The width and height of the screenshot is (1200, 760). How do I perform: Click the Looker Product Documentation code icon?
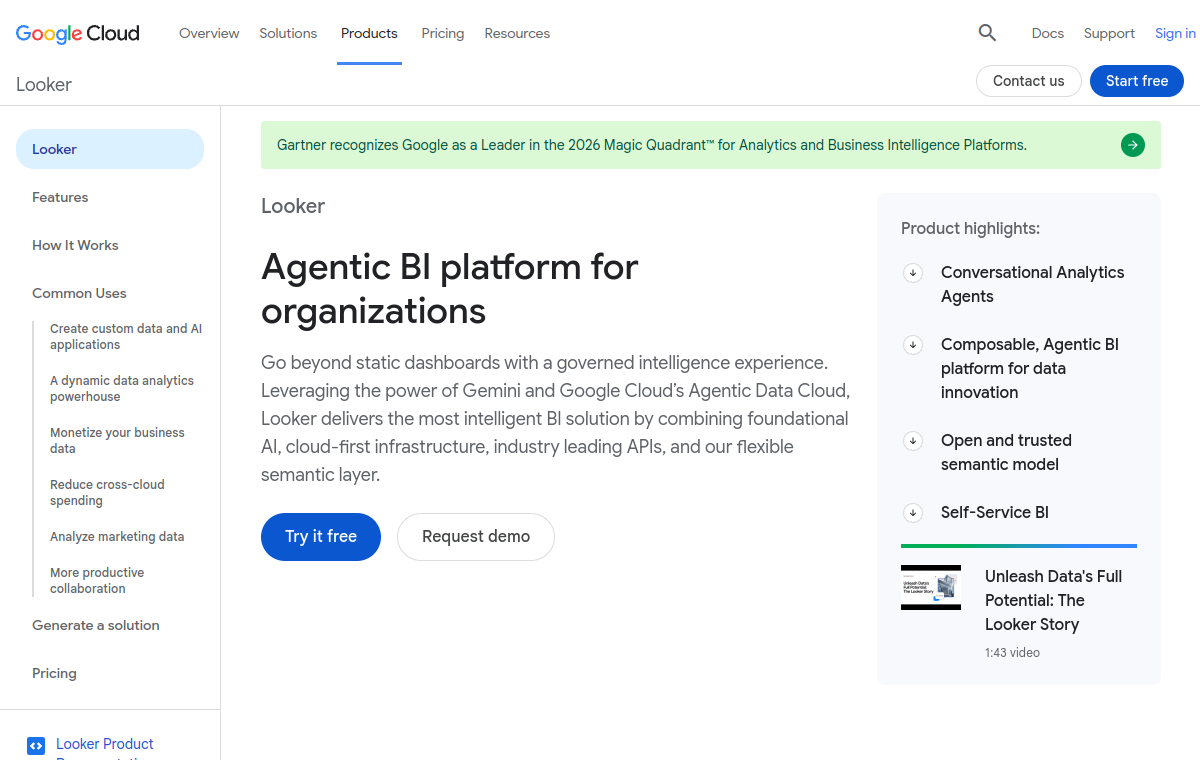click(x=36, y=745)
